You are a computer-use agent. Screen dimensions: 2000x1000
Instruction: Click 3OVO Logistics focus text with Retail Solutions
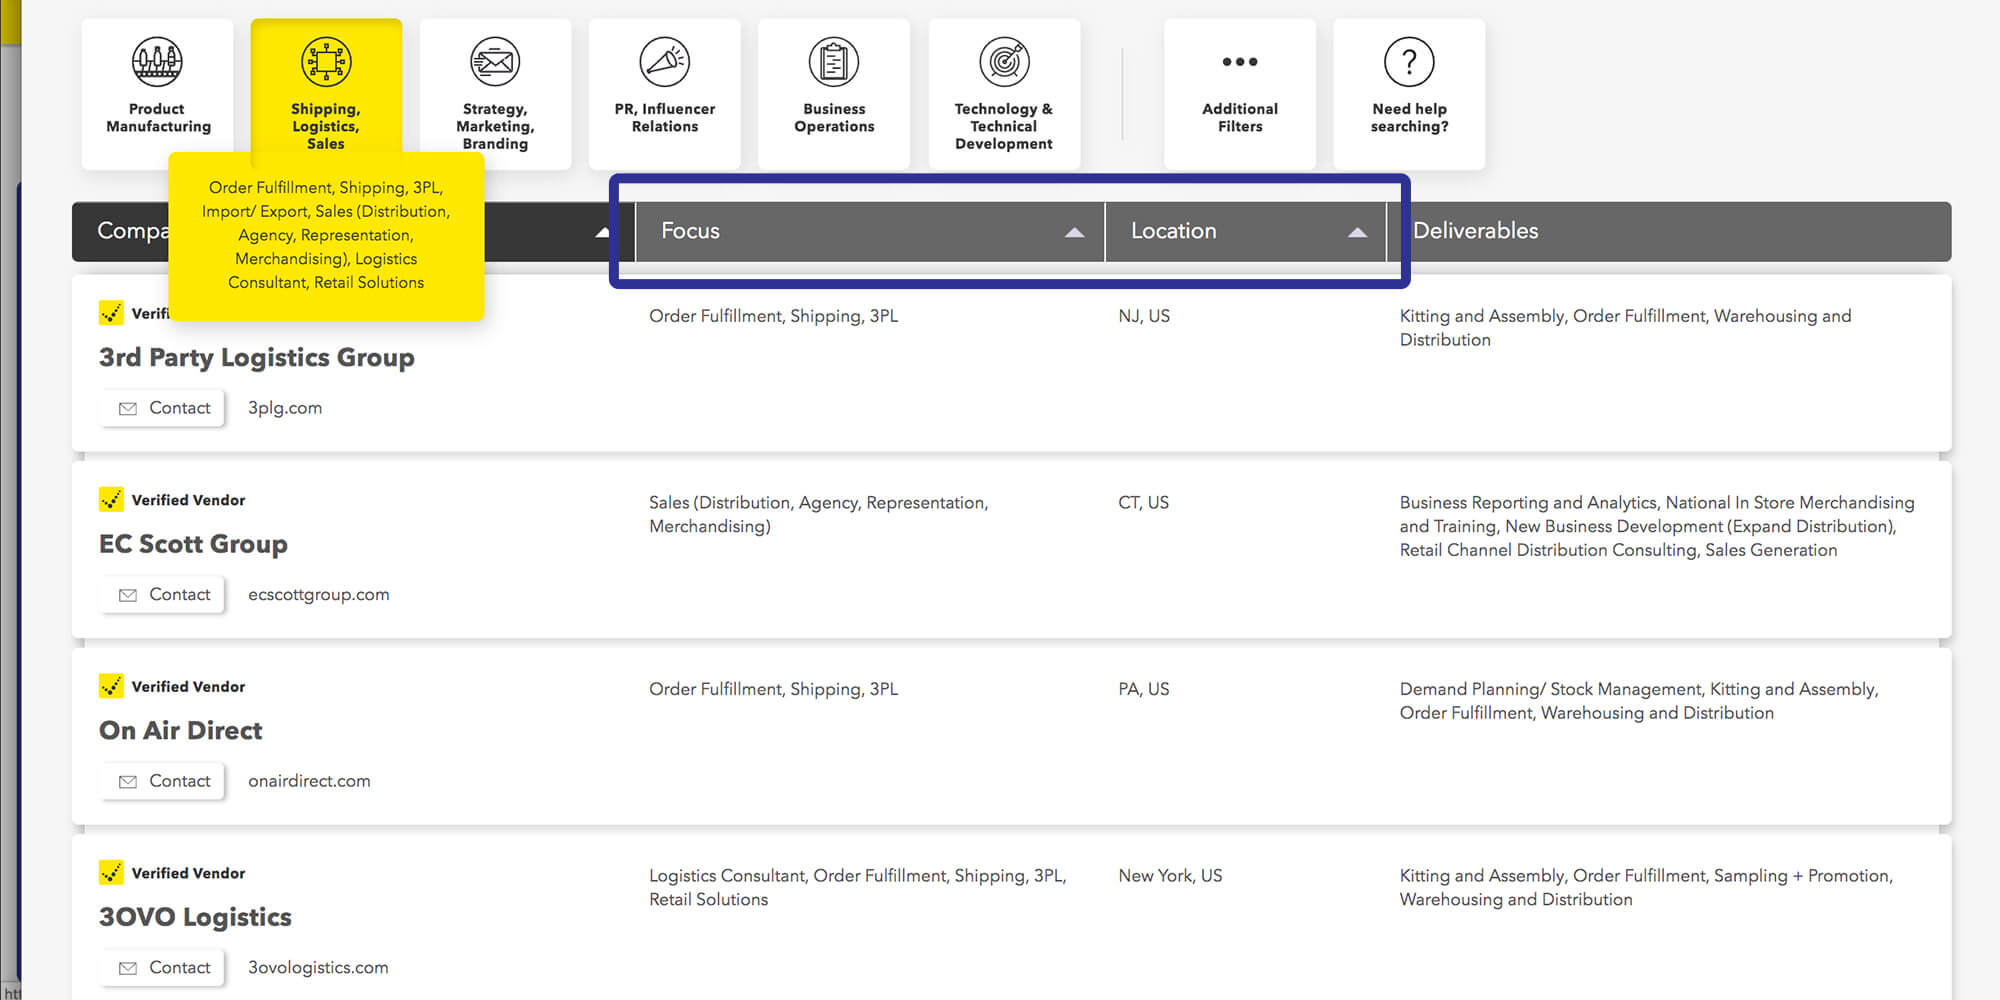click(858, 887)
